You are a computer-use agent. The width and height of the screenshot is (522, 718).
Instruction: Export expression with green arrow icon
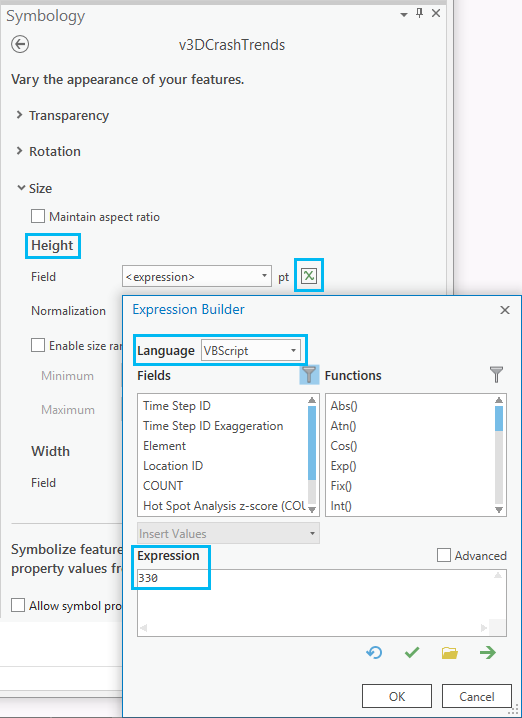pyautogui.click(x=488, y=653)
